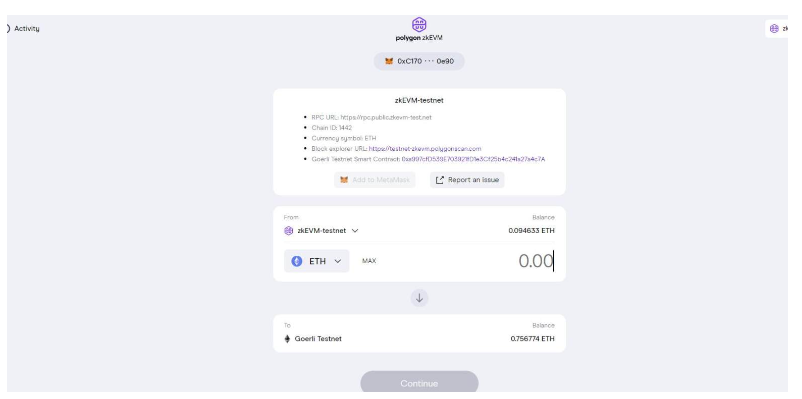The height and width of the screenshot is (399, 802).
Task: Click the Ethereum diamond icon beside Goerli Testnet
Action: (287, 339)
